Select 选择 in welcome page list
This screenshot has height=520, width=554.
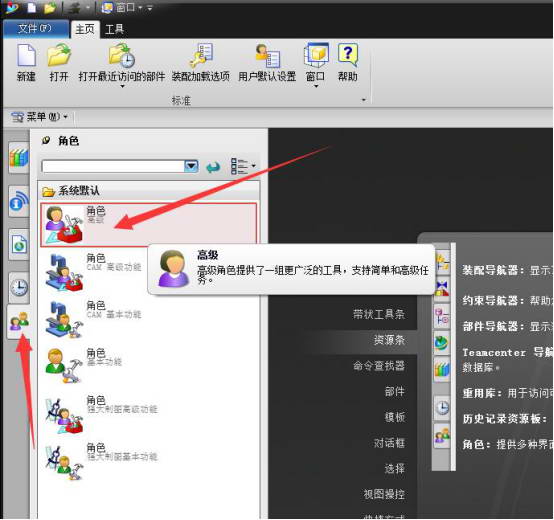coord(394,469)
